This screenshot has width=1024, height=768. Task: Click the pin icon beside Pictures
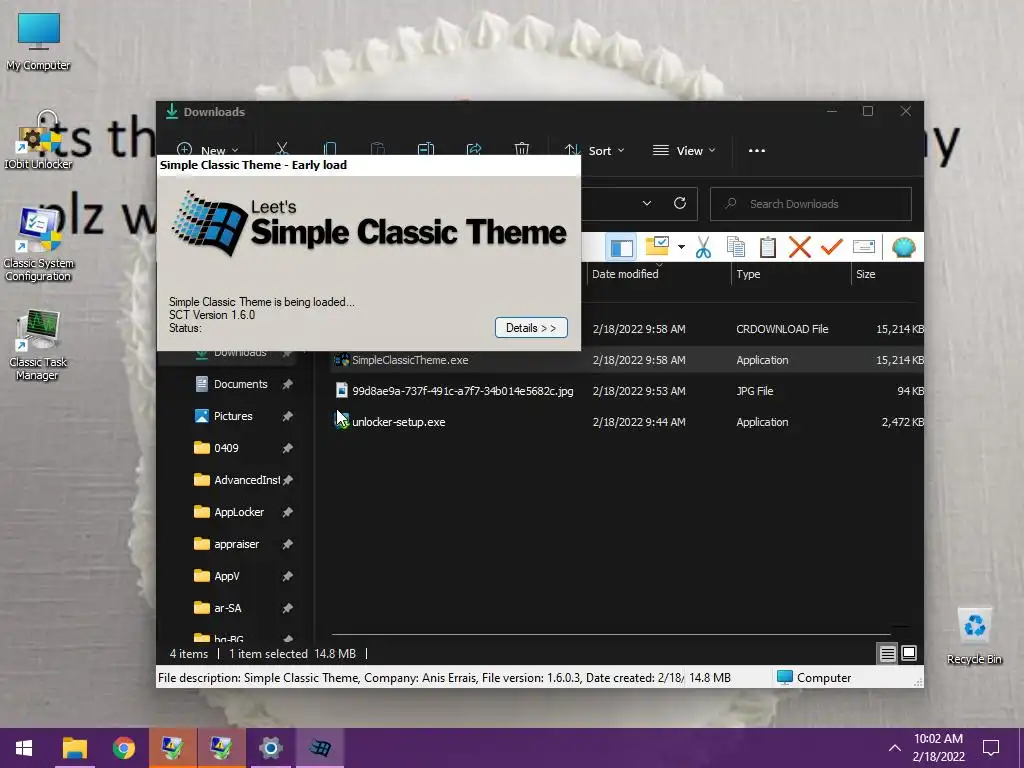coord(287,416)
